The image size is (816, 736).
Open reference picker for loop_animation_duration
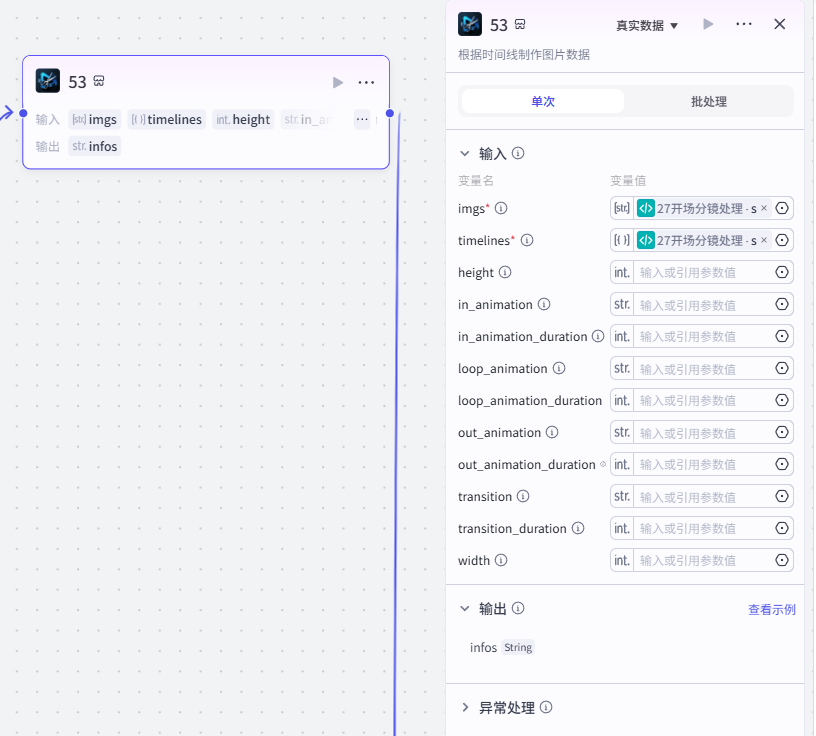pyautogui.click(x=782, y=400)
